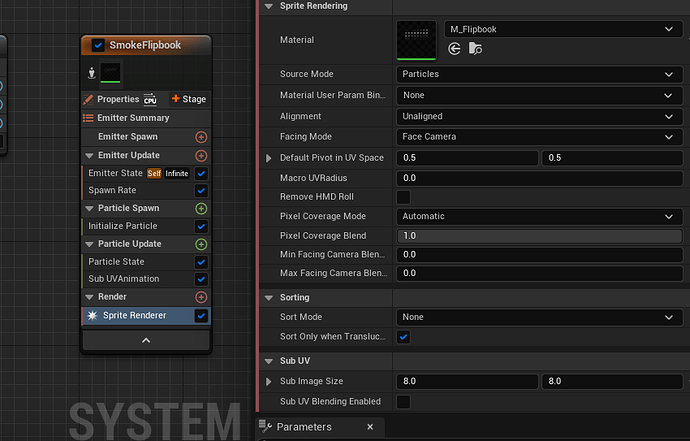Click the emitter isolate figure icon

click(x=92, y=73)
